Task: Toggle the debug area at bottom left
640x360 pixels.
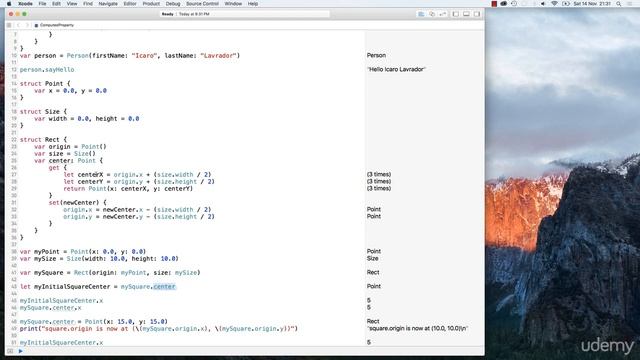Action: coord(11,351)
